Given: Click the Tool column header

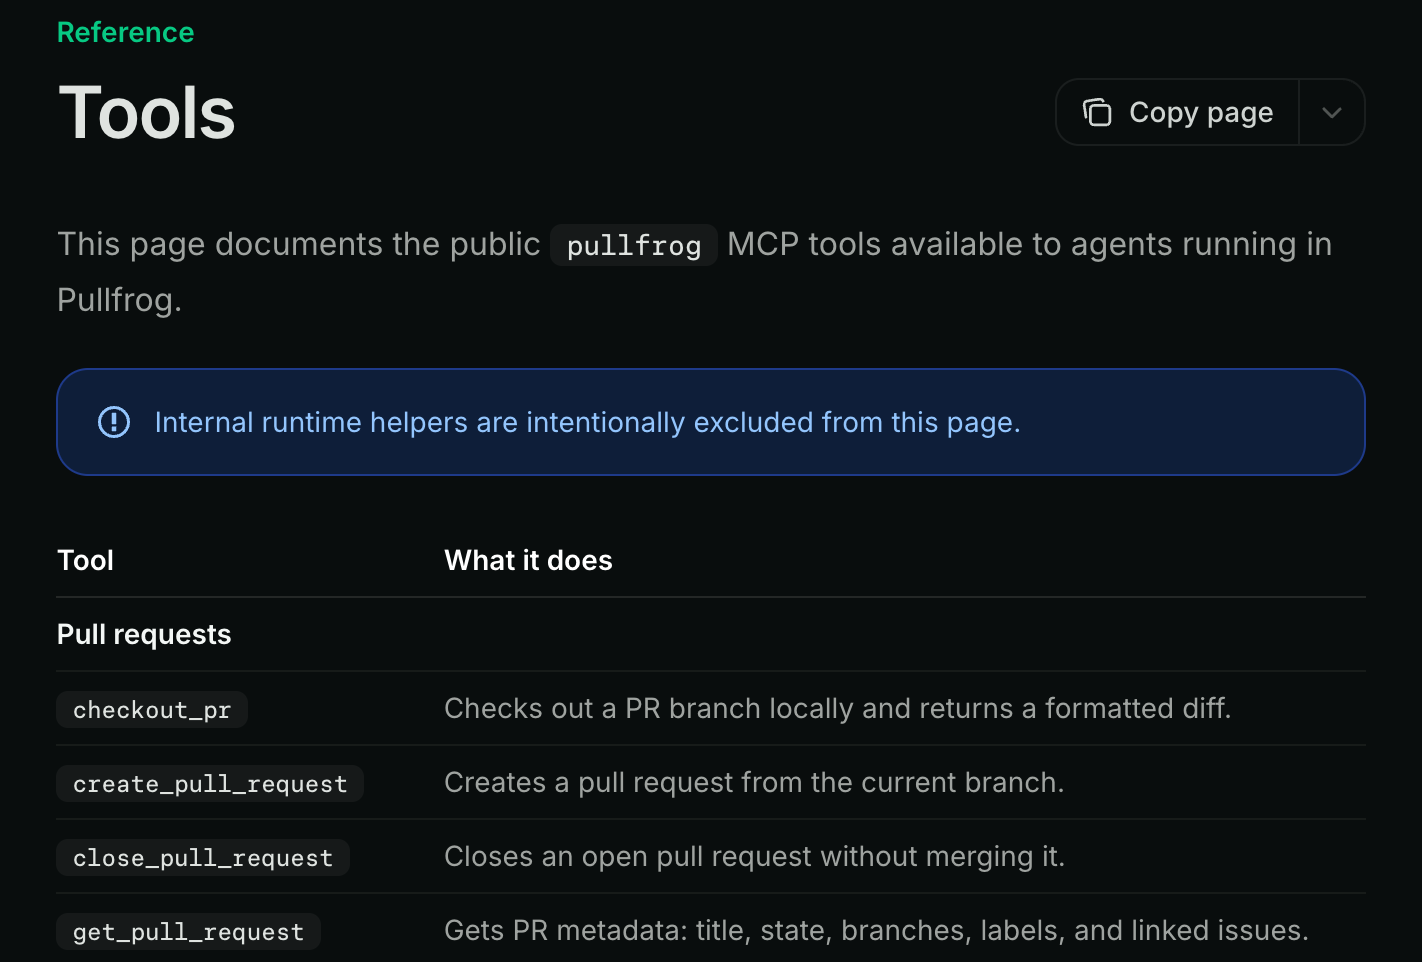Looking at the screenshot, I should [85, 560].
